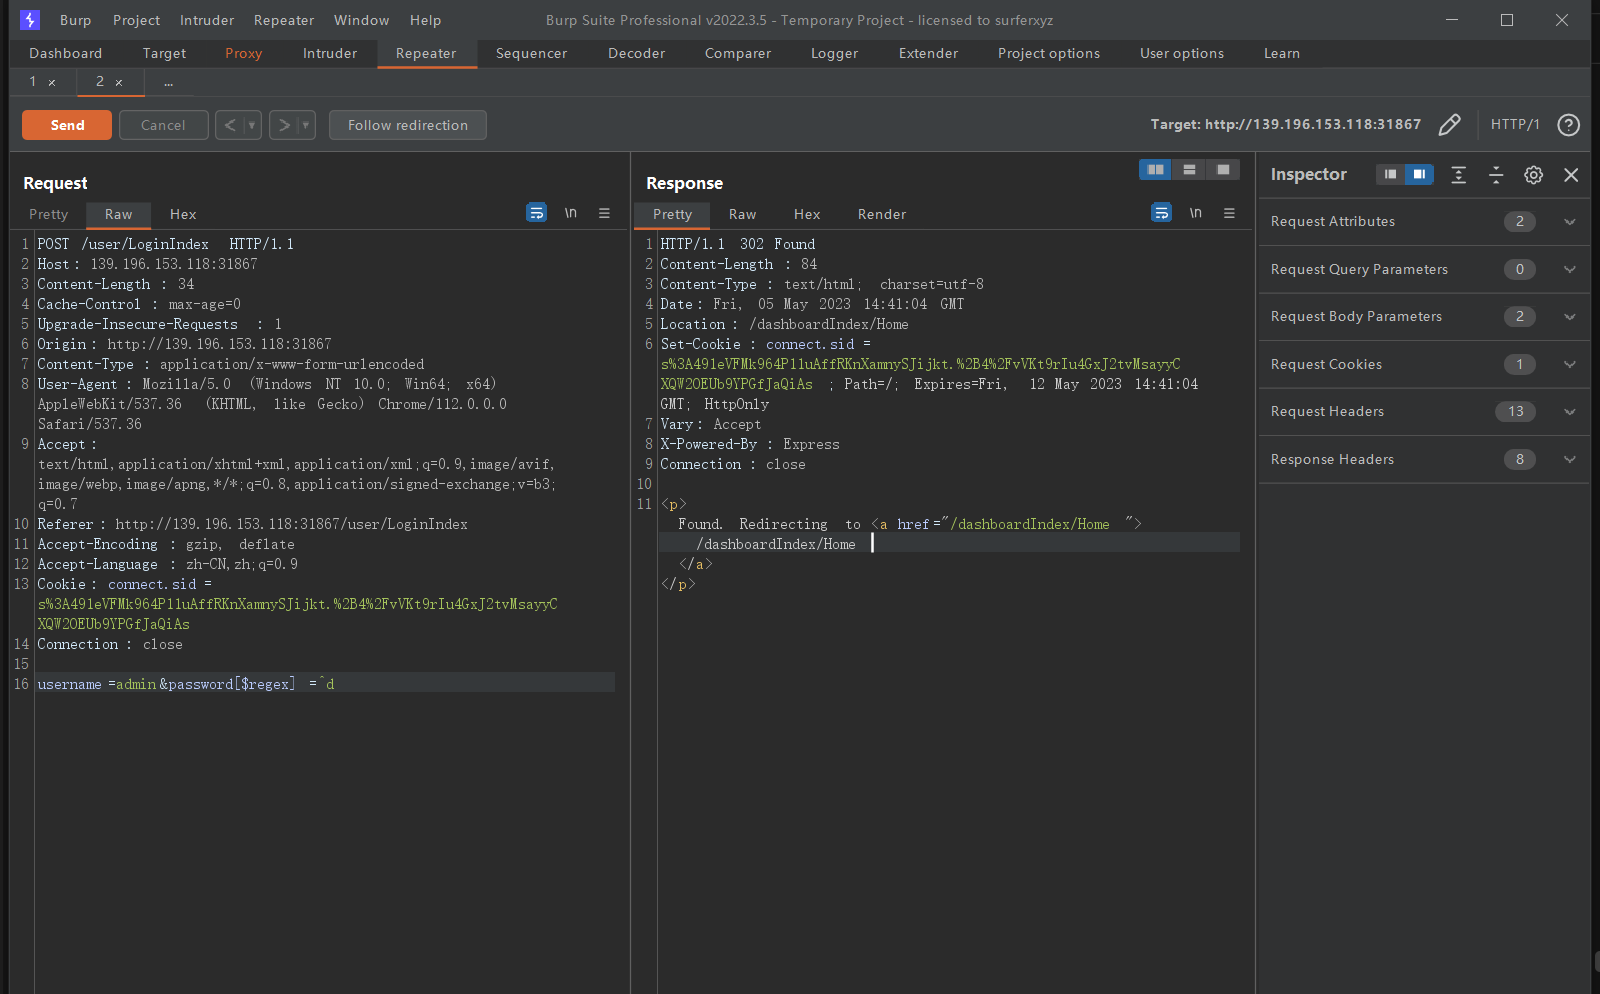
Task: Open Repeater tab 1
Action: (x=33, y=82)
